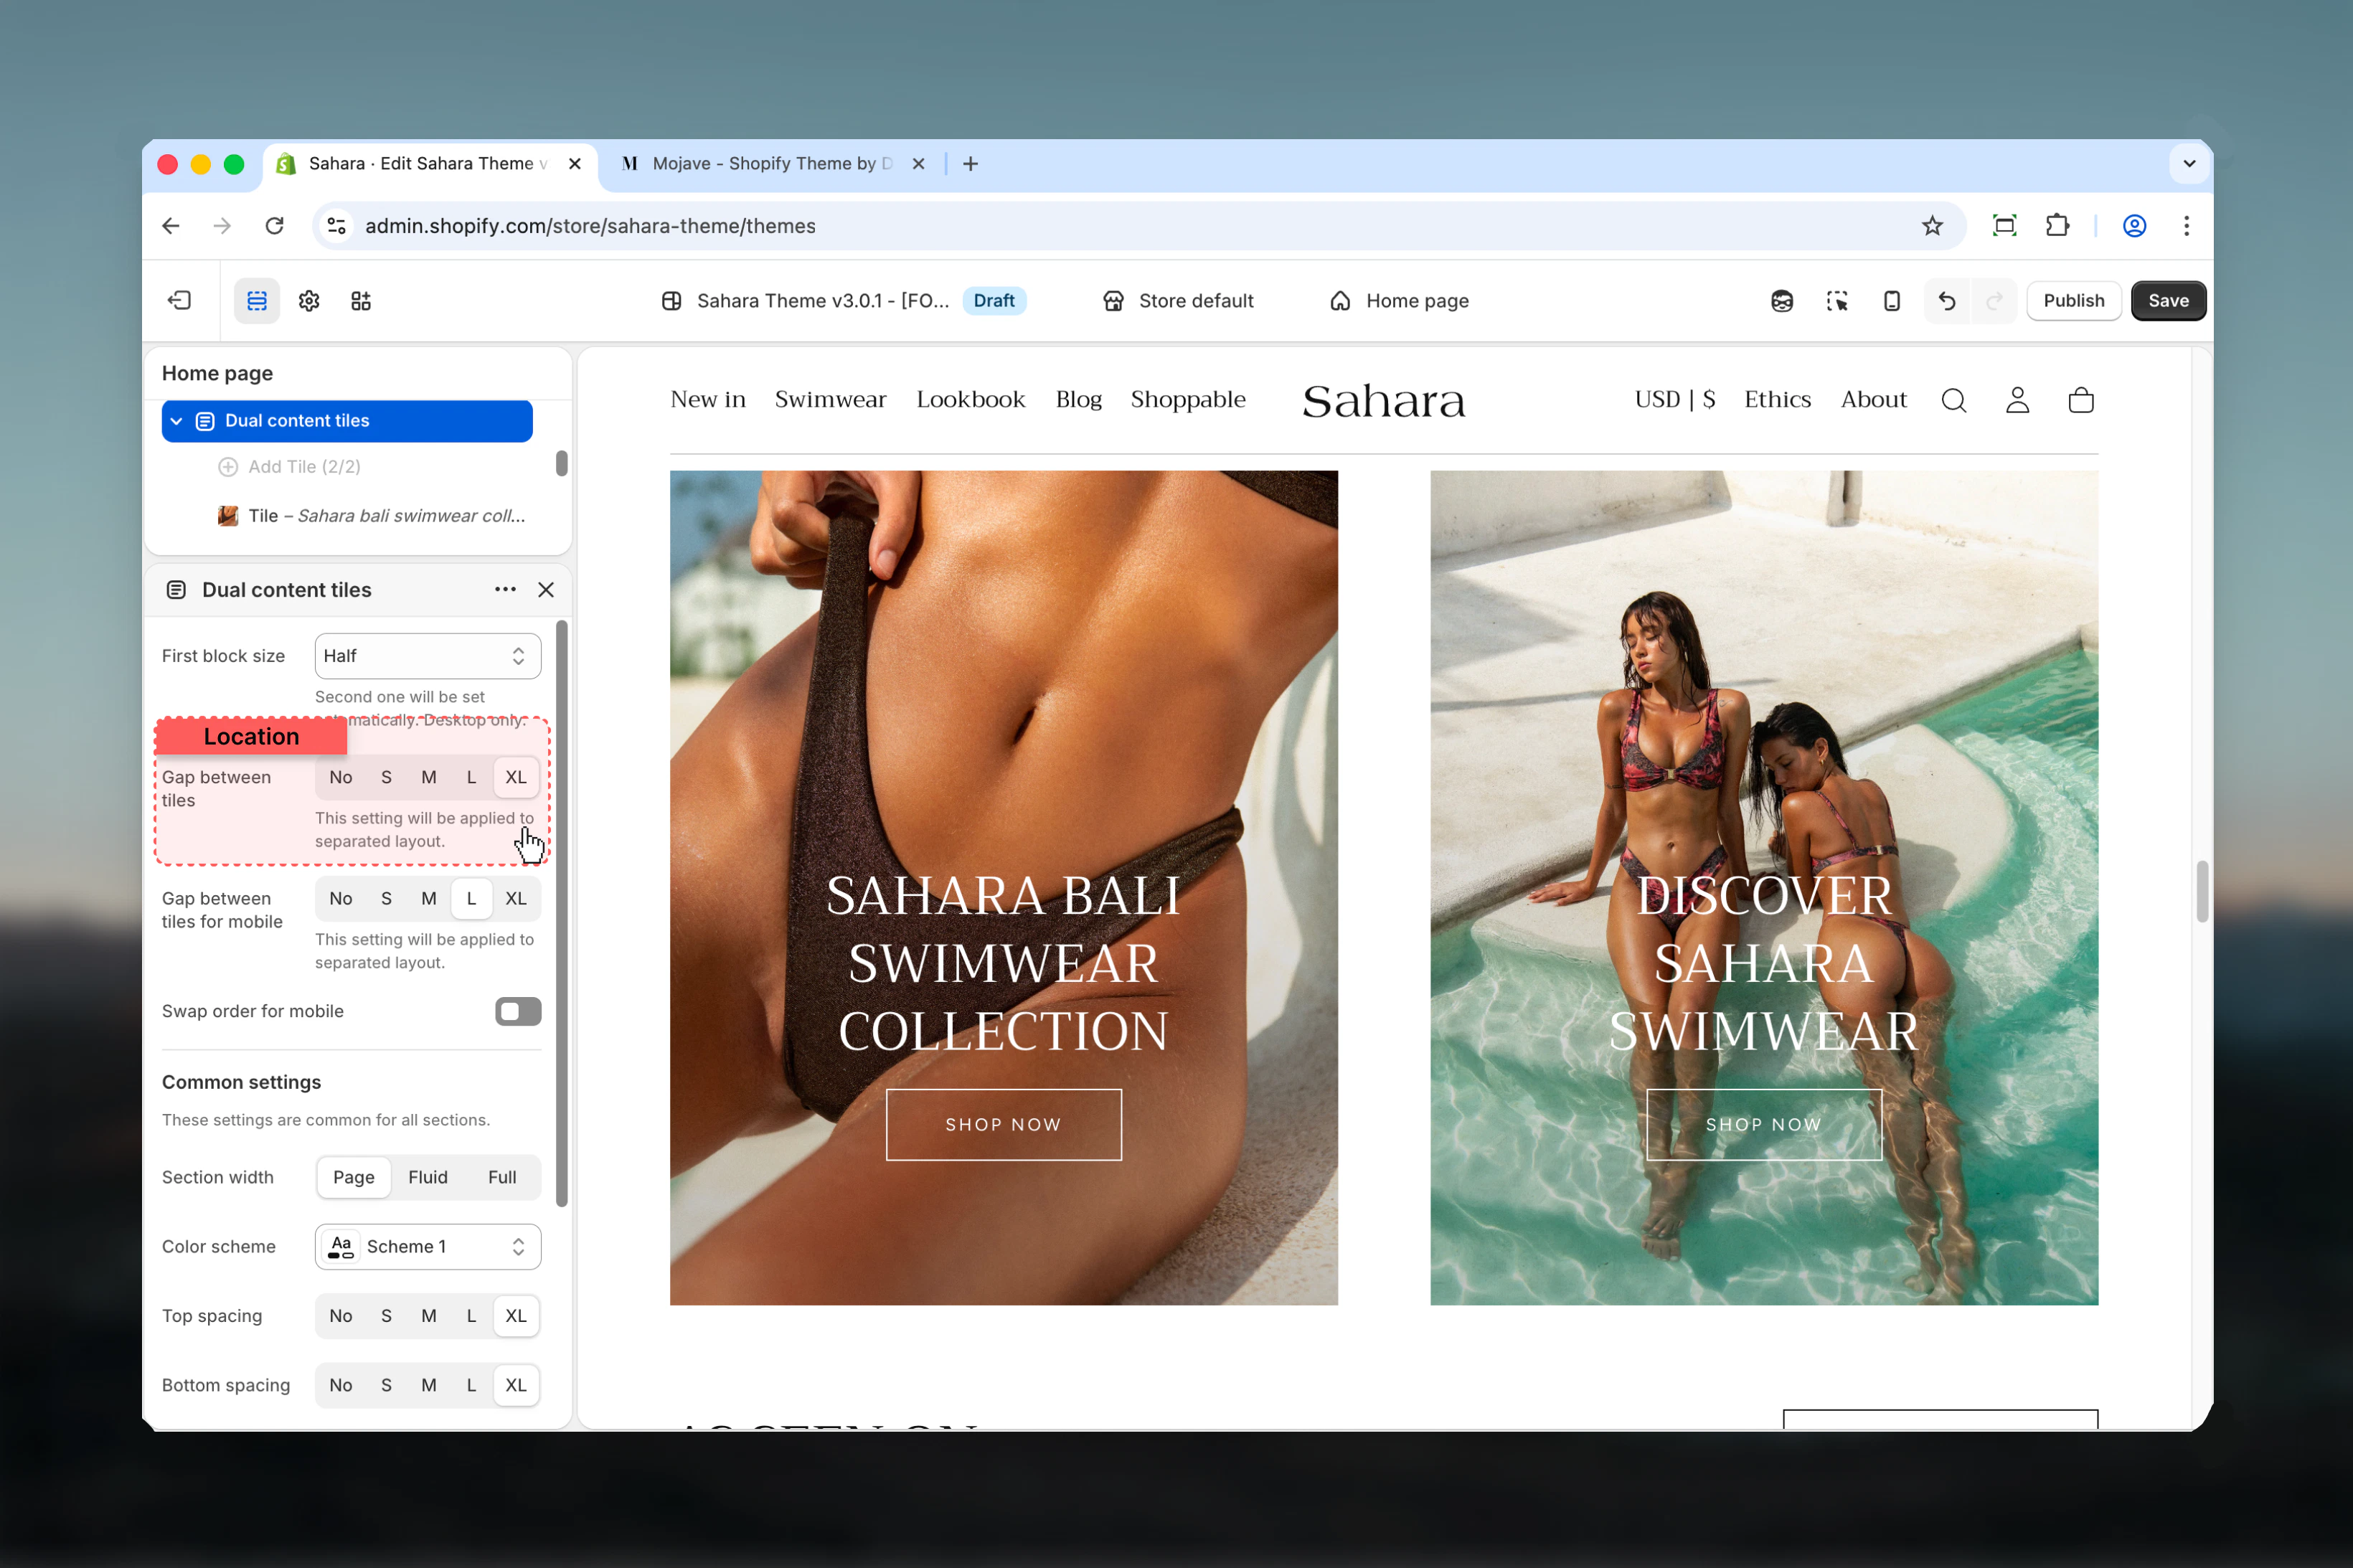2353x1568 pixels.
Task: Open the Home page template selector
Action: [x=1399, y=301]
